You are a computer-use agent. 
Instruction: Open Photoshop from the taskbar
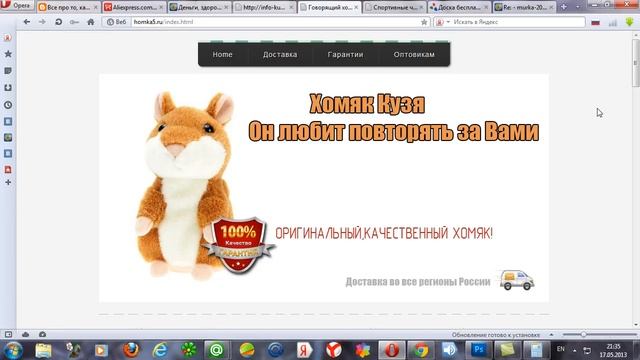coord(478,350)
